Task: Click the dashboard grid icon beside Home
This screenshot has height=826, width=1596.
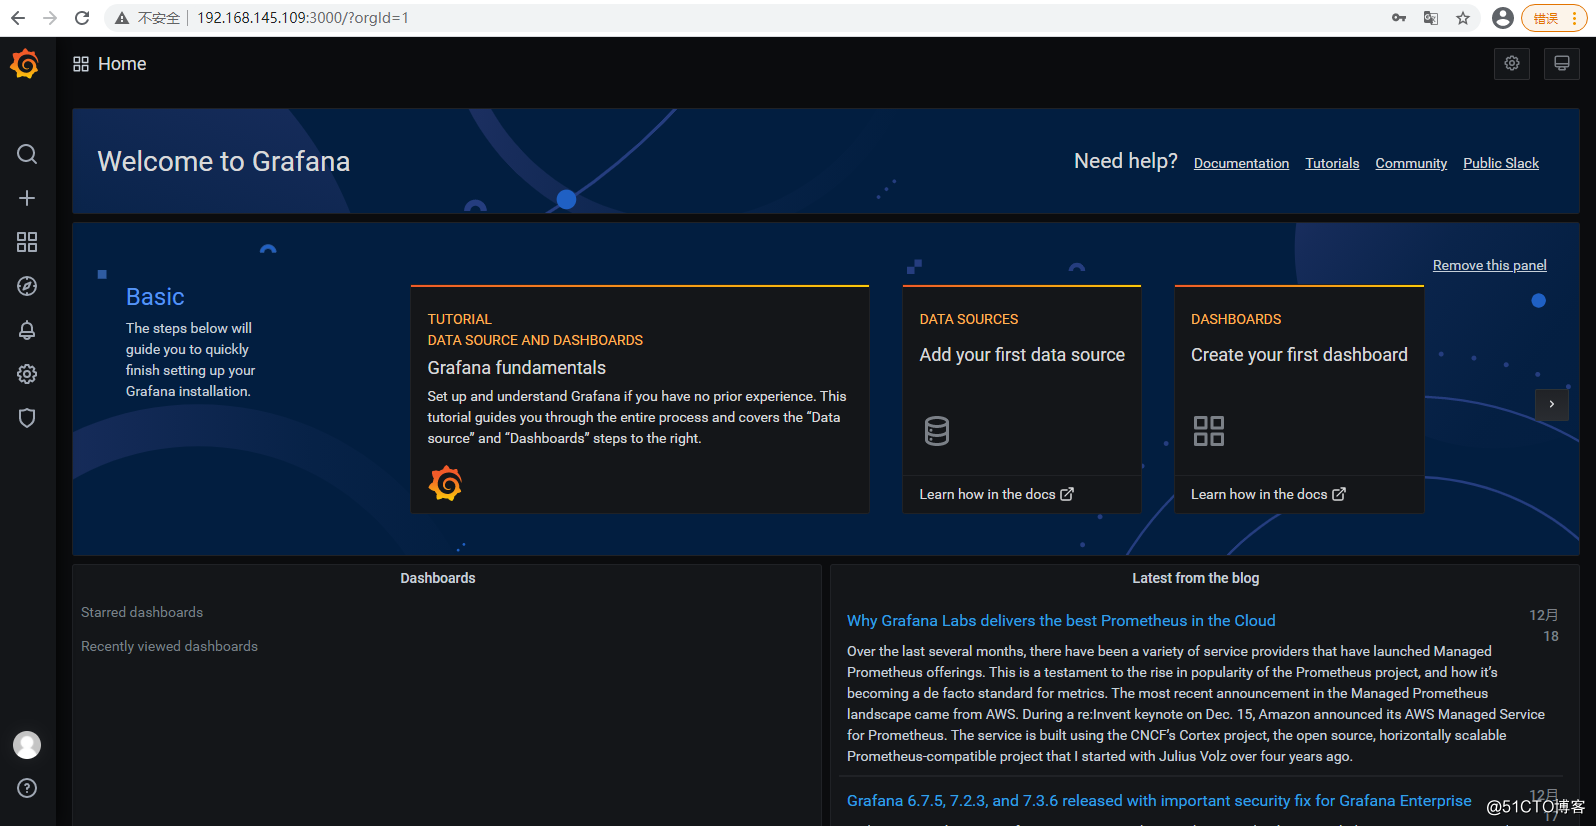Action: click(x=81, y=64)
